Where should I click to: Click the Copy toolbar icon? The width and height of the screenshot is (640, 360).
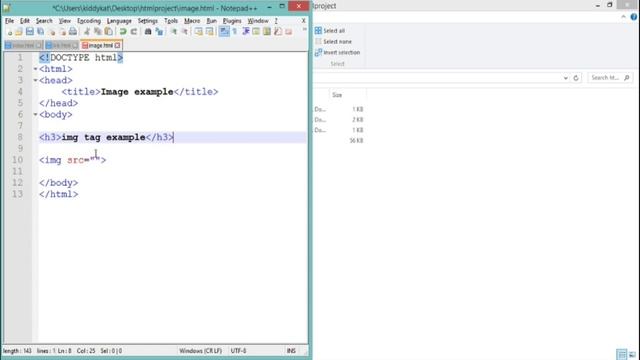click(98, 32)
